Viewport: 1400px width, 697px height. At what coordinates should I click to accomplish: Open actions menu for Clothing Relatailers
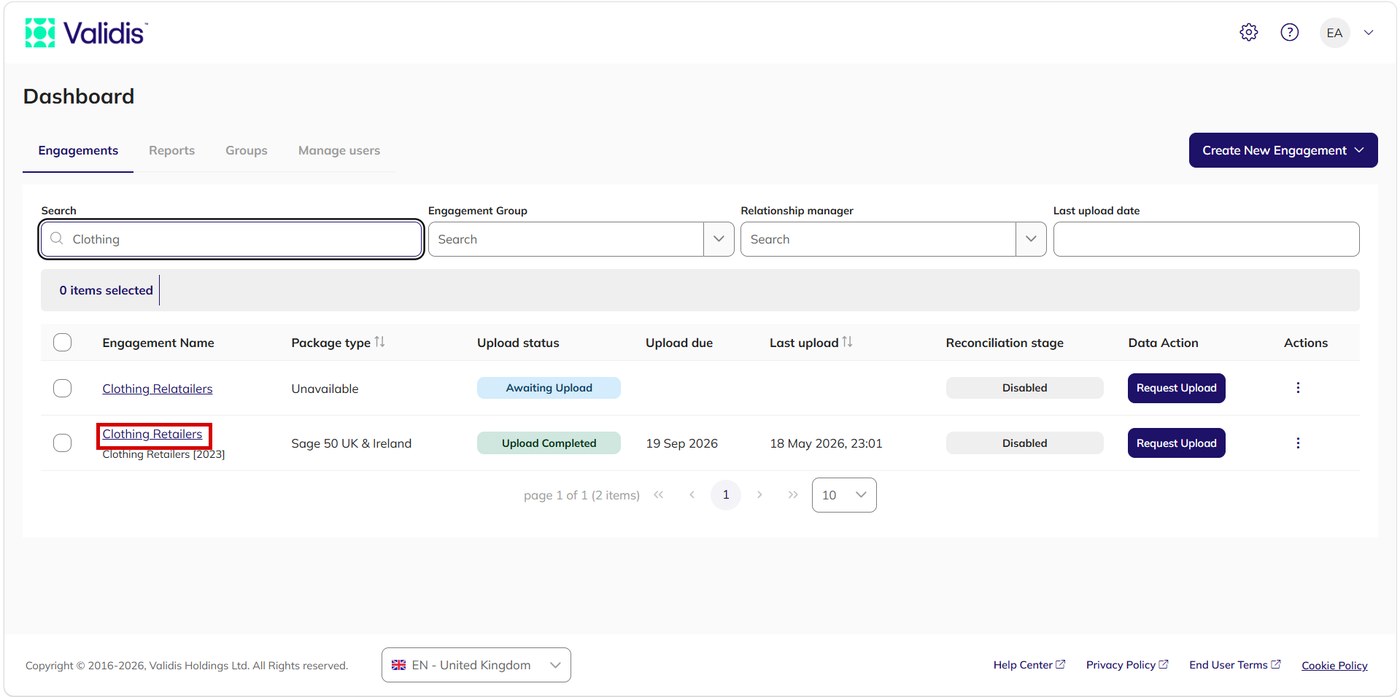point(1298,388)
